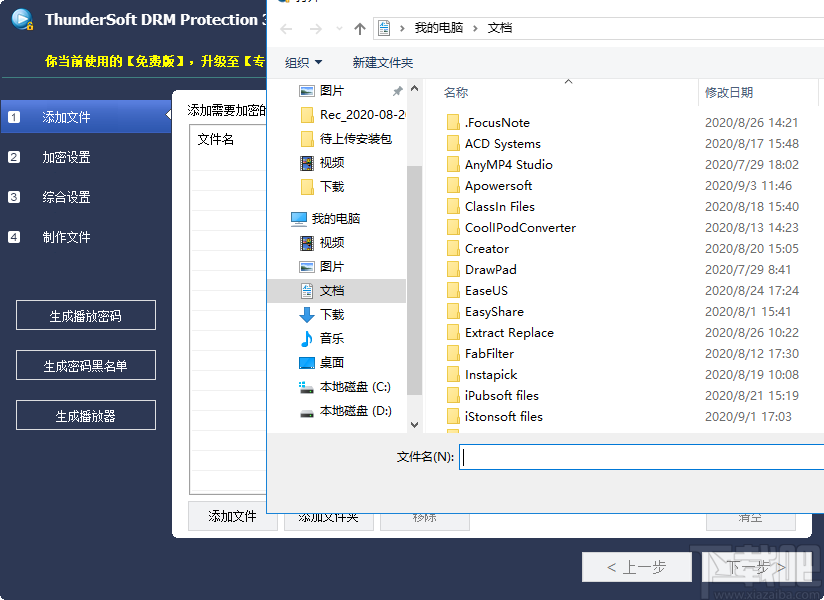824x600 pixels.
Task: Click inside the 文件名 input field
Action: (x=600, y=456)
